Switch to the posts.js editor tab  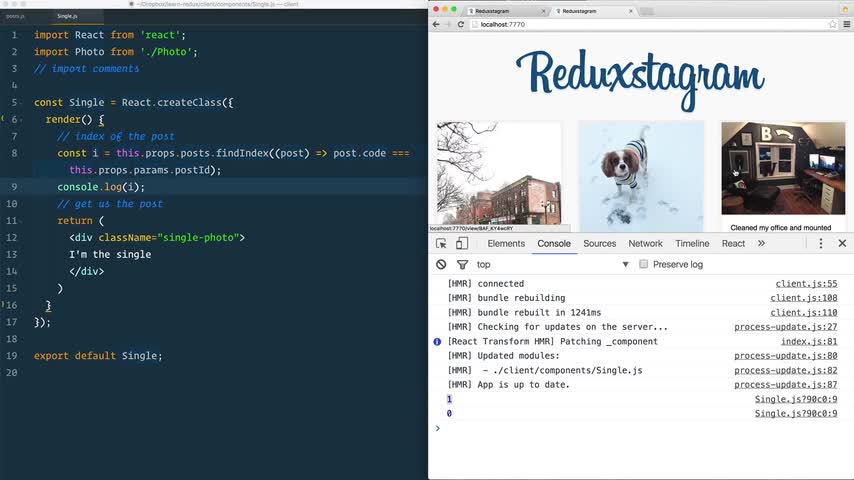pos(15,16)
